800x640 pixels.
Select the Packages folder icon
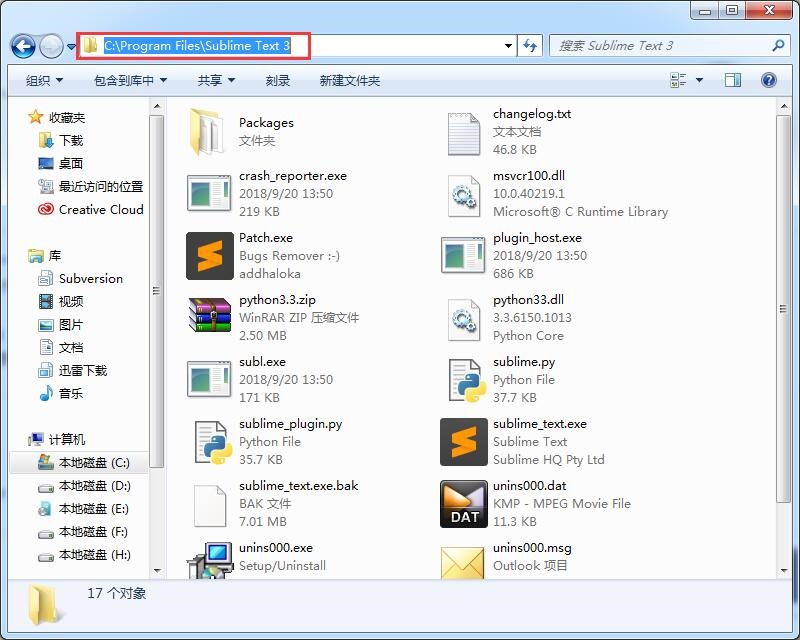[x=207, y=132]
